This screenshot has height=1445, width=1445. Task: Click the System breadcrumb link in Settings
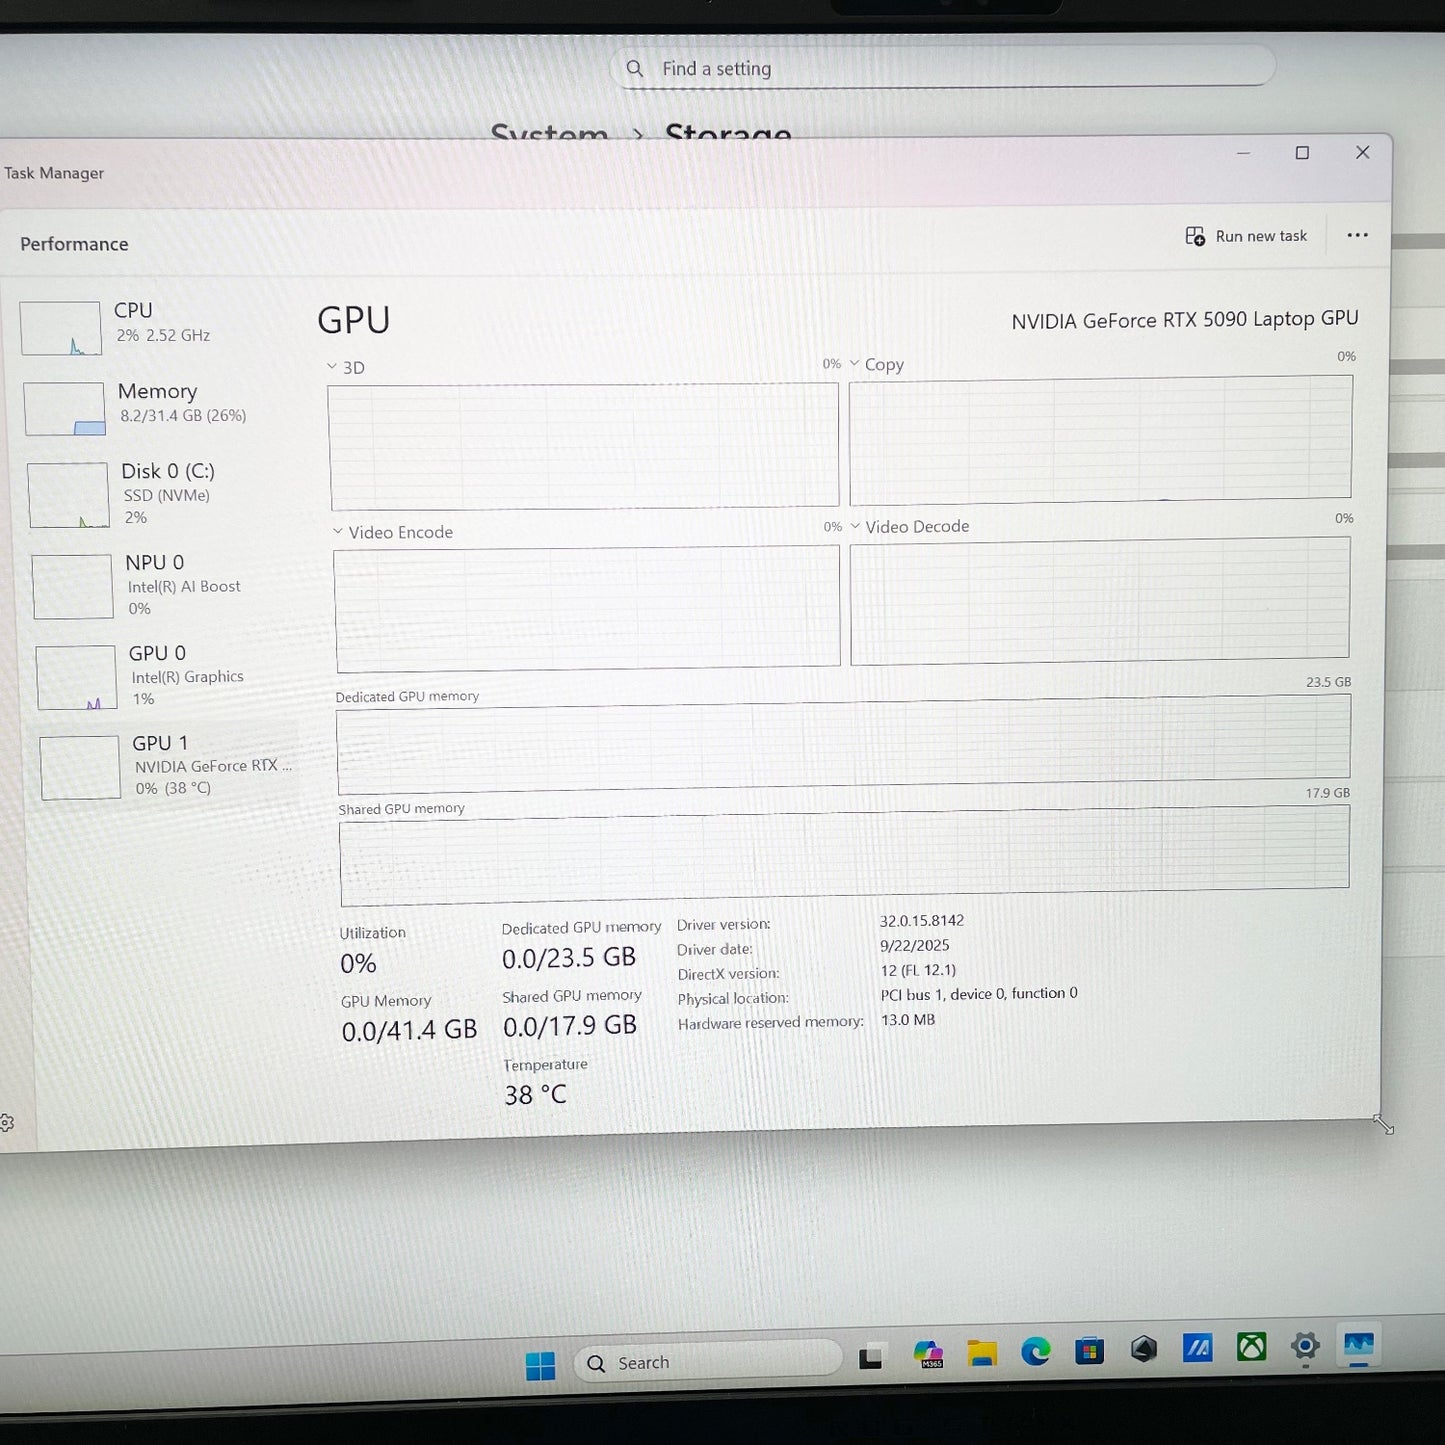[x=549, y=132]
